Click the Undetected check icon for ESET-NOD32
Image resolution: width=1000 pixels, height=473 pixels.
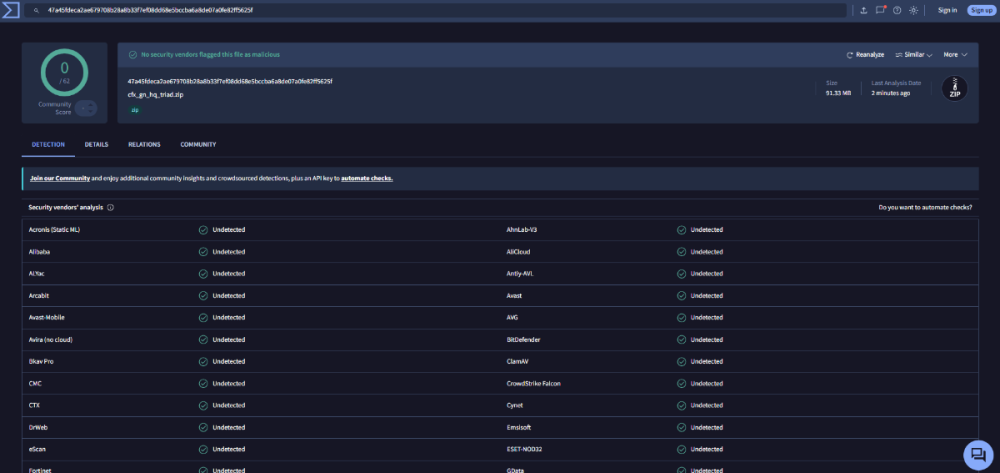[x=682, y=449]
